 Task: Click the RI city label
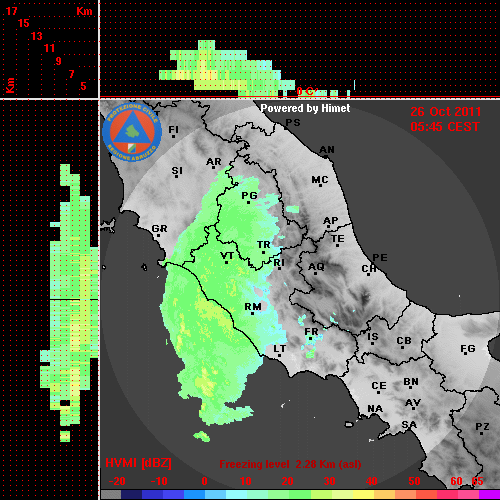(279, 263)
